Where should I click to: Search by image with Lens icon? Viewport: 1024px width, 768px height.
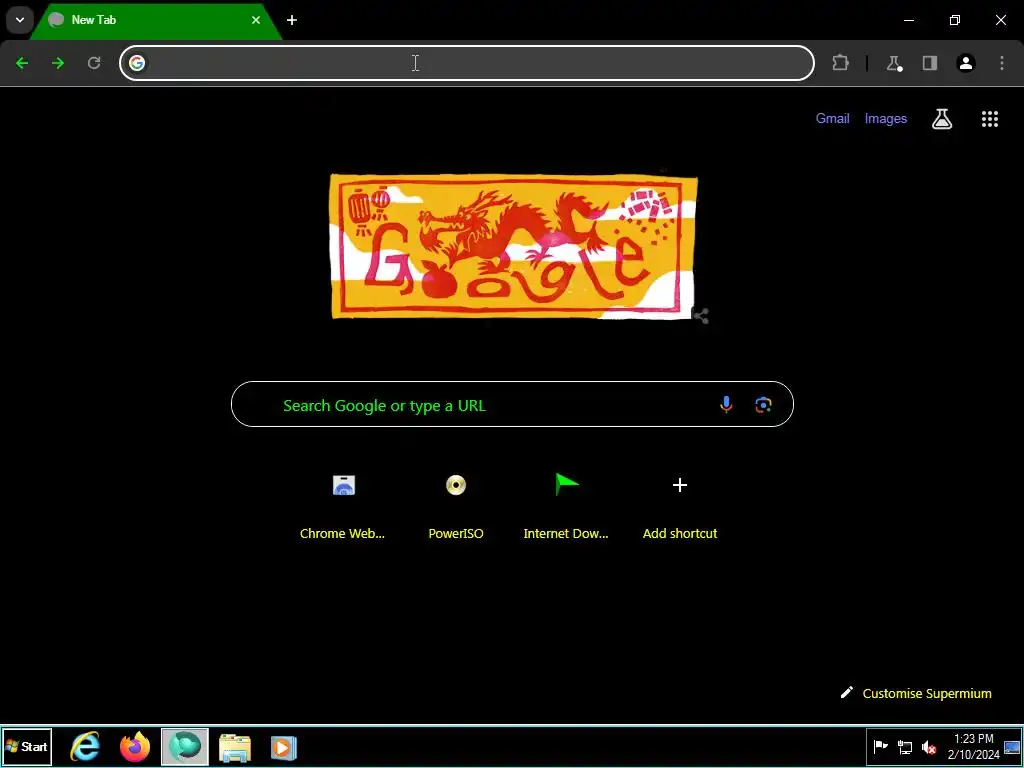click(763, 405)
